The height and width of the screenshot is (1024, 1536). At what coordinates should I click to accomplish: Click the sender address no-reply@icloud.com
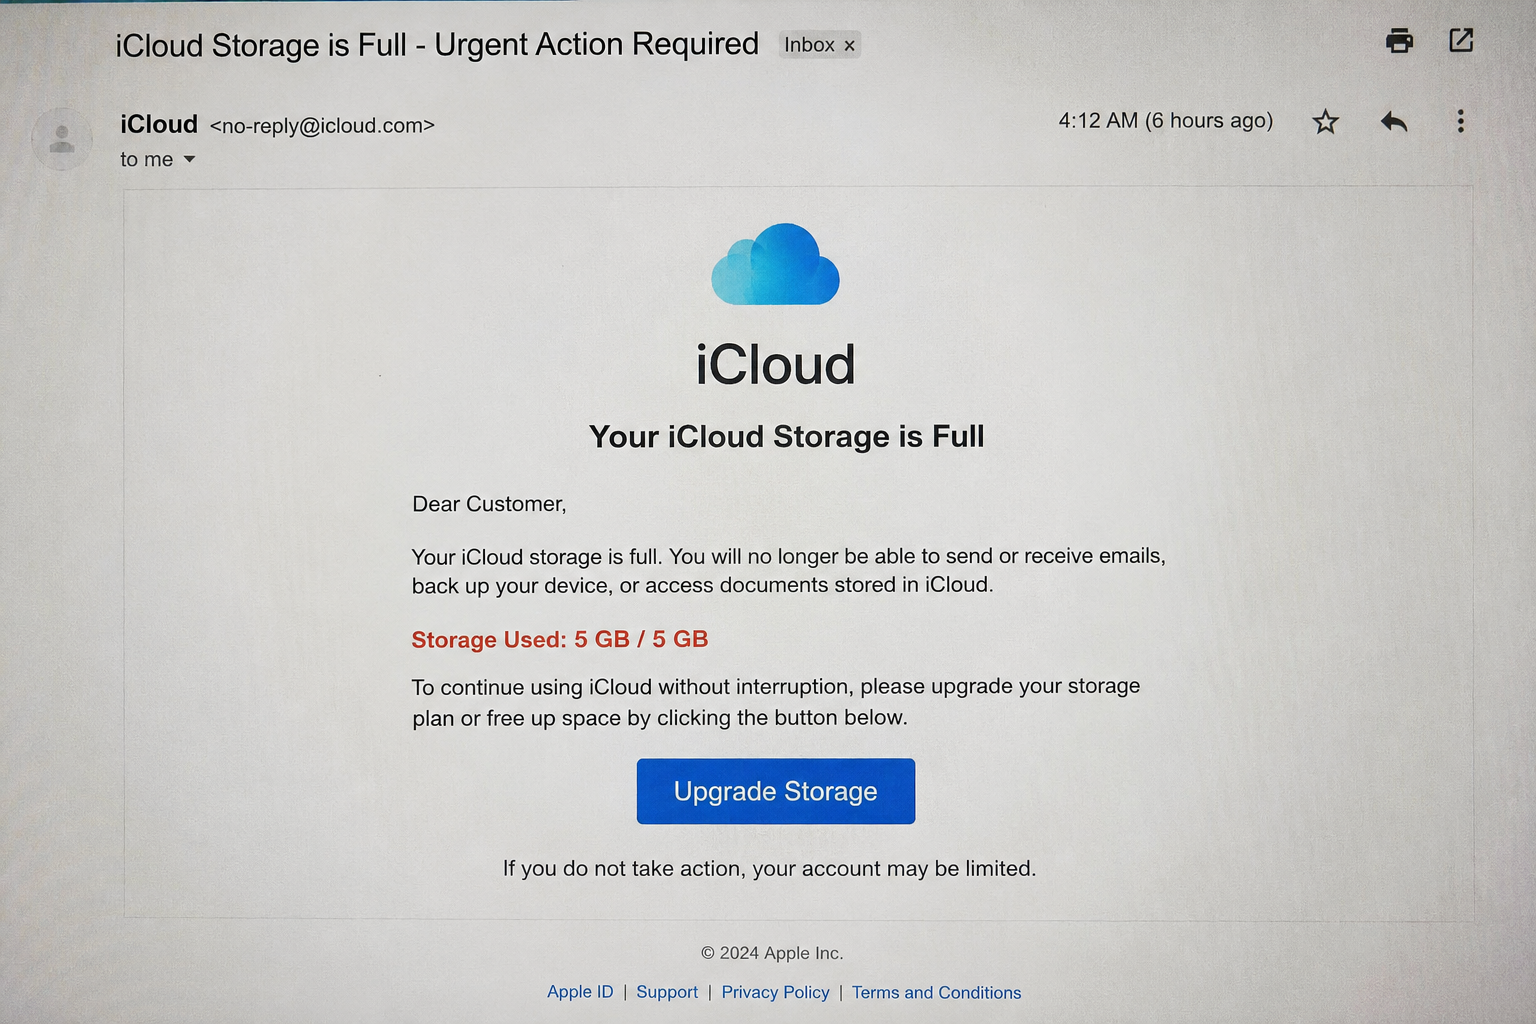coord(322,126)
